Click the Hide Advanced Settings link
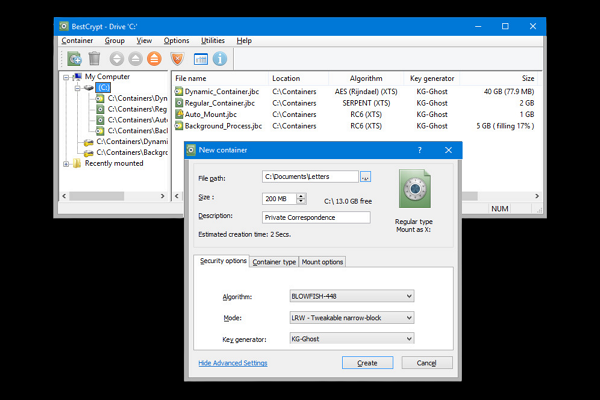Screen dimensions: 600x400 pyautogui.click(x=232, y=363)
